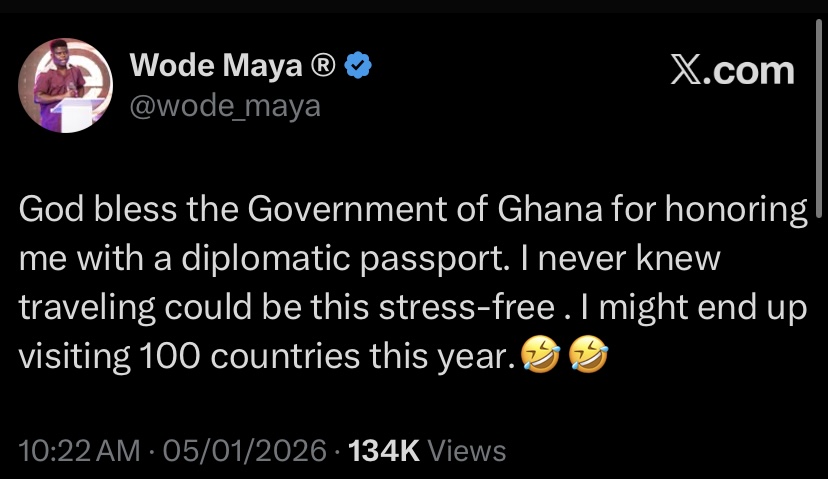Visit the @wode_maya handle link
The width and height of the screenshot is (828, 479).
[x=225, y=103]
